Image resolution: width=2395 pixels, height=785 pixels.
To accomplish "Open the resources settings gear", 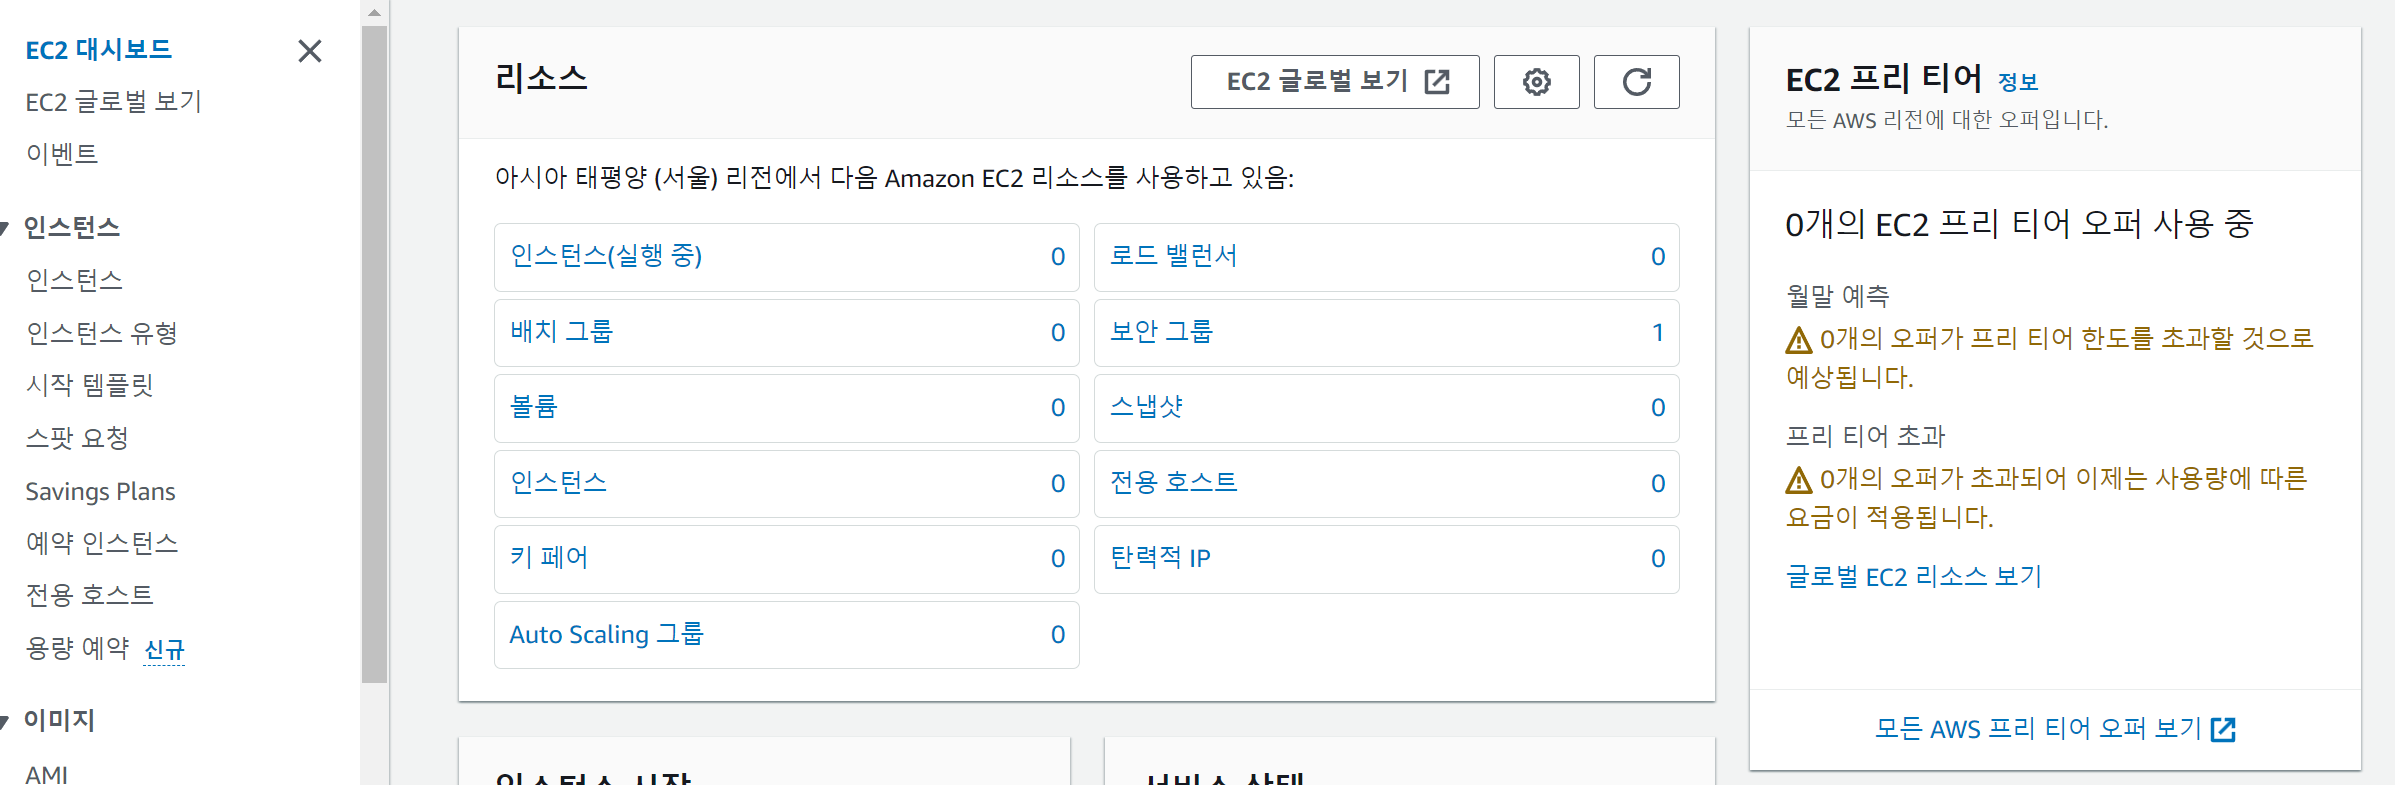I will coord(1536,82).
